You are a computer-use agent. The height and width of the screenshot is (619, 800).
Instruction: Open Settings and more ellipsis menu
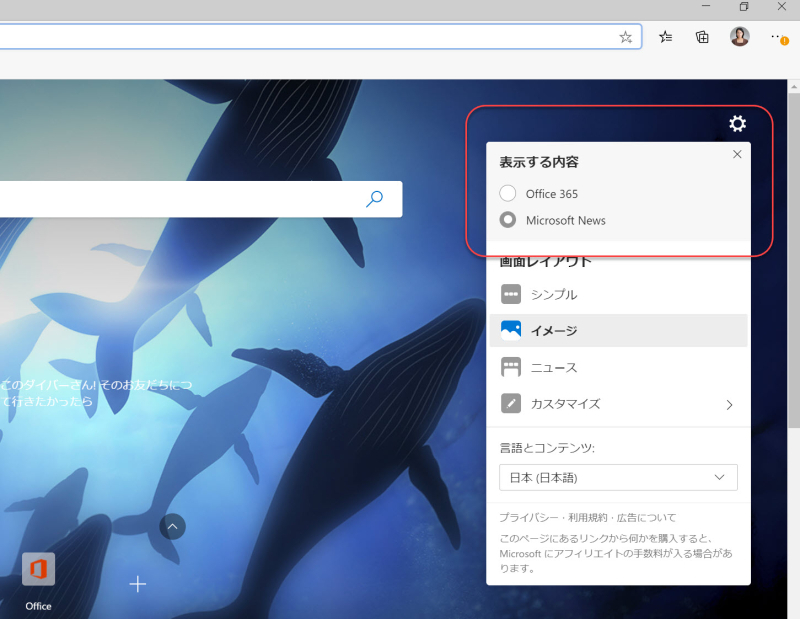[x=779, y=37]
